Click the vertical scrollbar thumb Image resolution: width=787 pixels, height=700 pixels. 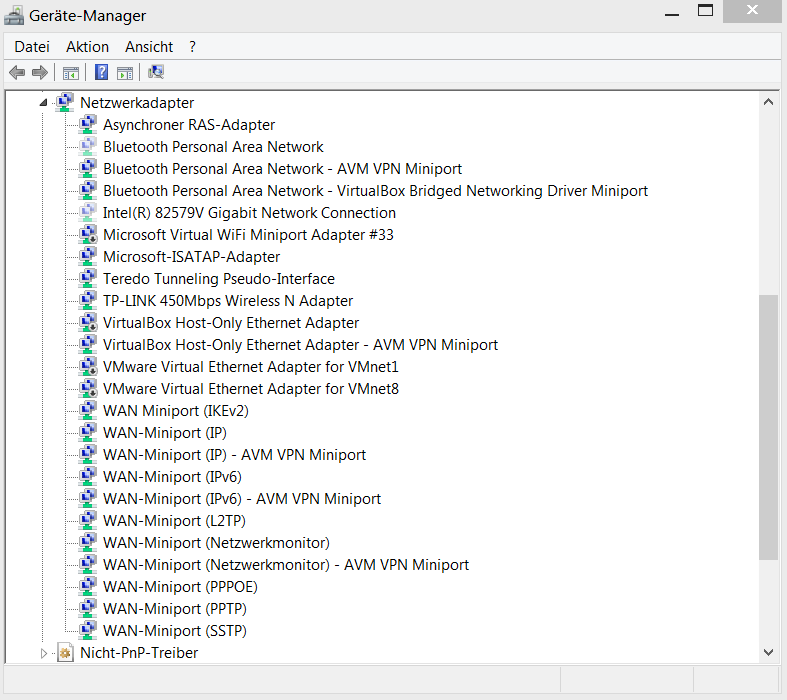[x=768, y=427]
